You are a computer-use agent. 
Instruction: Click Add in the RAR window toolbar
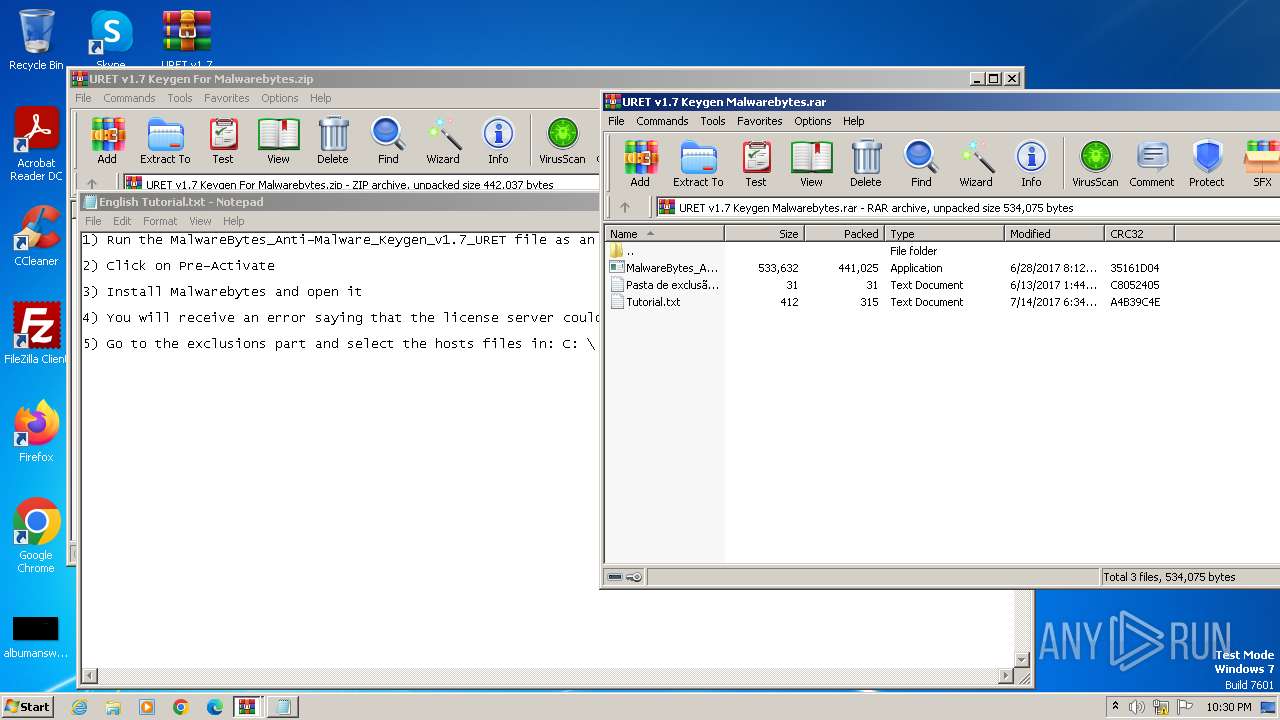[640, 164]
